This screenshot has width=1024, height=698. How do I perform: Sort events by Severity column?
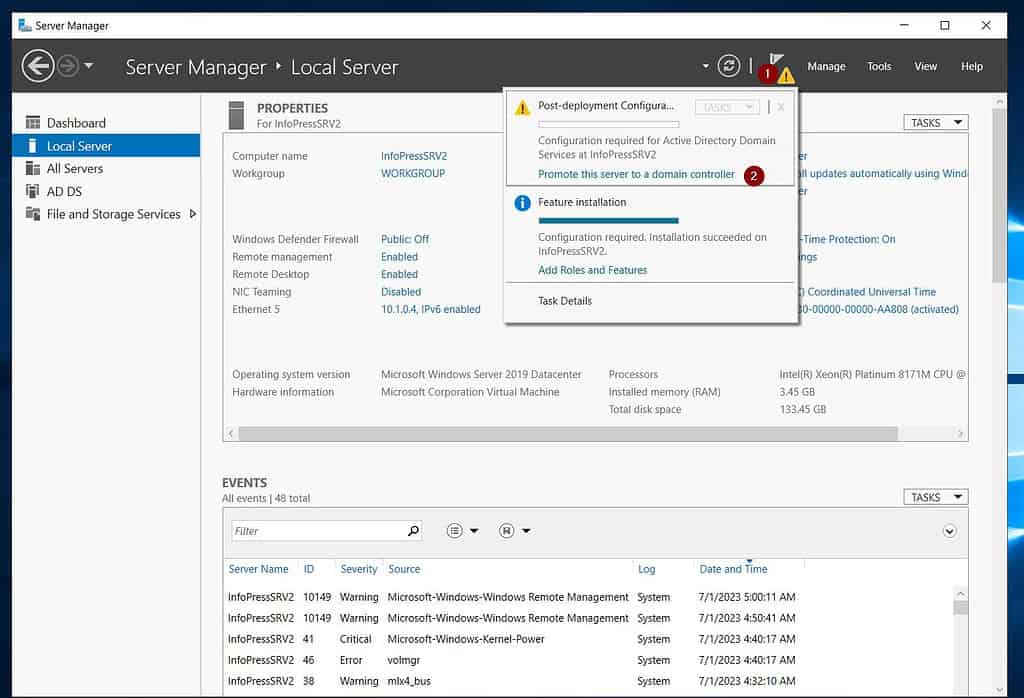pos(359,569)
